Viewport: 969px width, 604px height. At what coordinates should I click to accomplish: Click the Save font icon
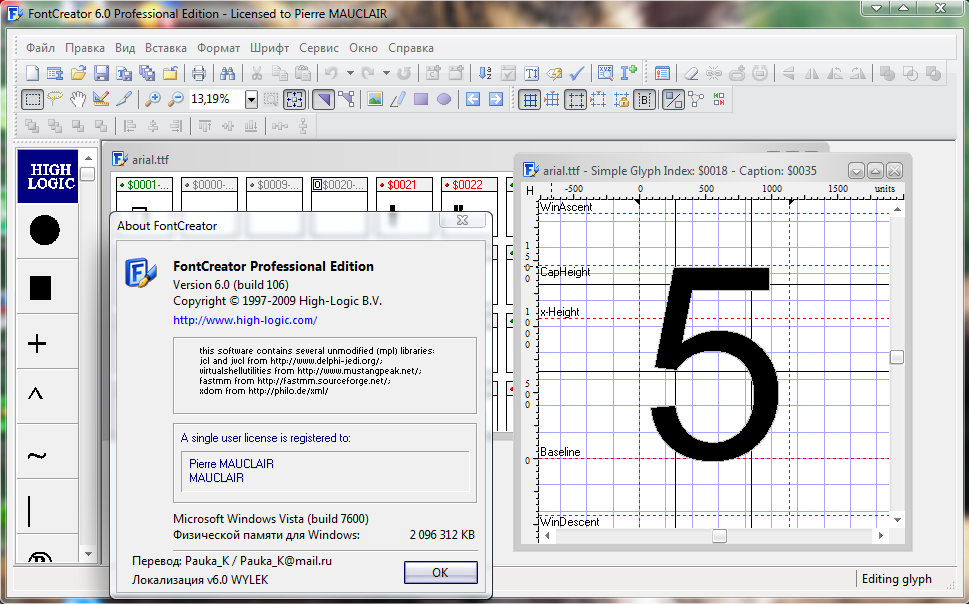point(100,73)
